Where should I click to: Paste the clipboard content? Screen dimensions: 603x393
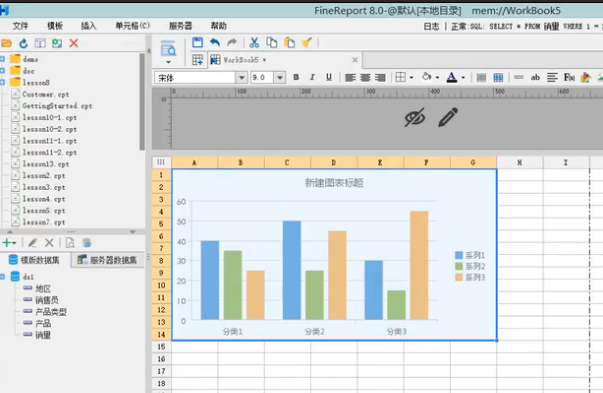coord(289,42)
